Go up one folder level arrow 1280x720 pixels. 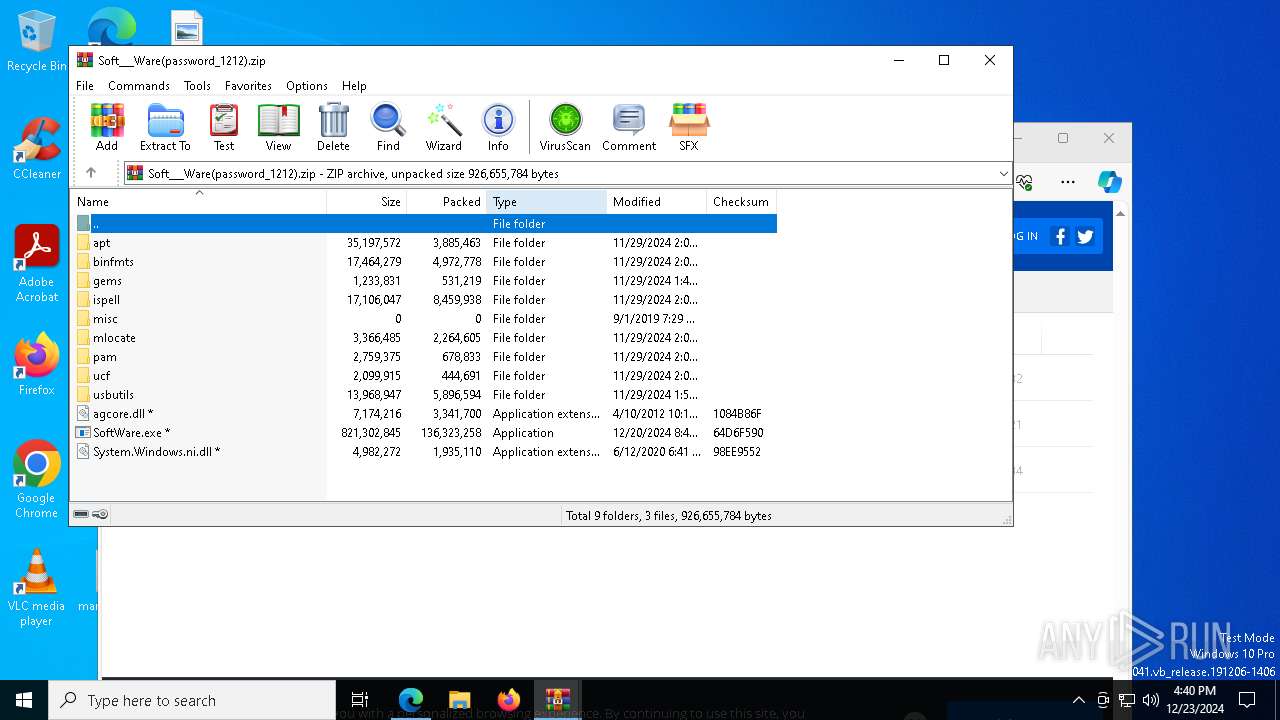point(91,173)
